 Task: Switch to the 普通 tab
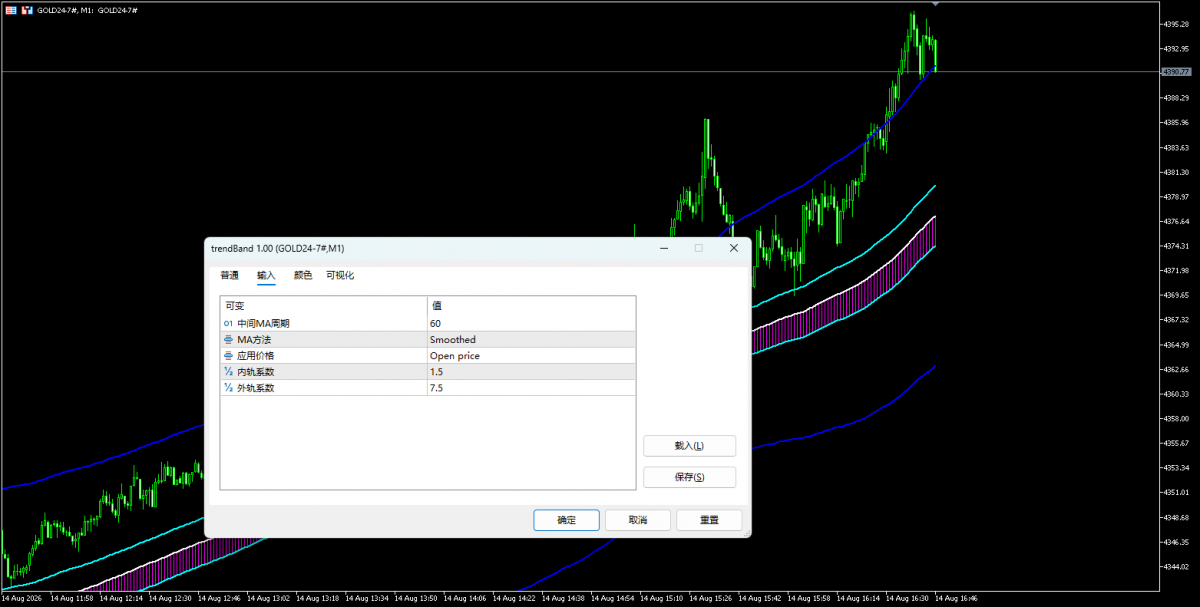tap(230, 275)
